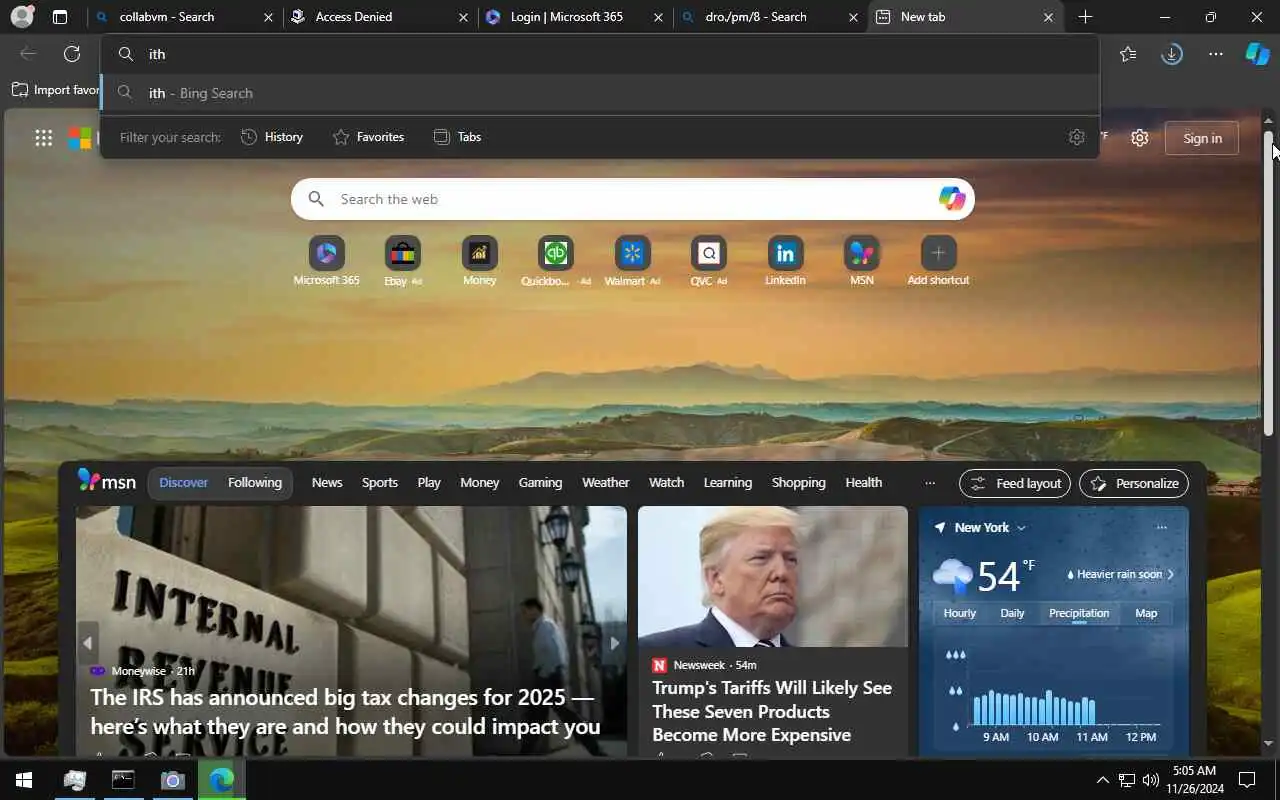The height and width of the screenshot is (800, 1280).
Task: Open the Settings and more ellipsis menu
Action: 1216,54
